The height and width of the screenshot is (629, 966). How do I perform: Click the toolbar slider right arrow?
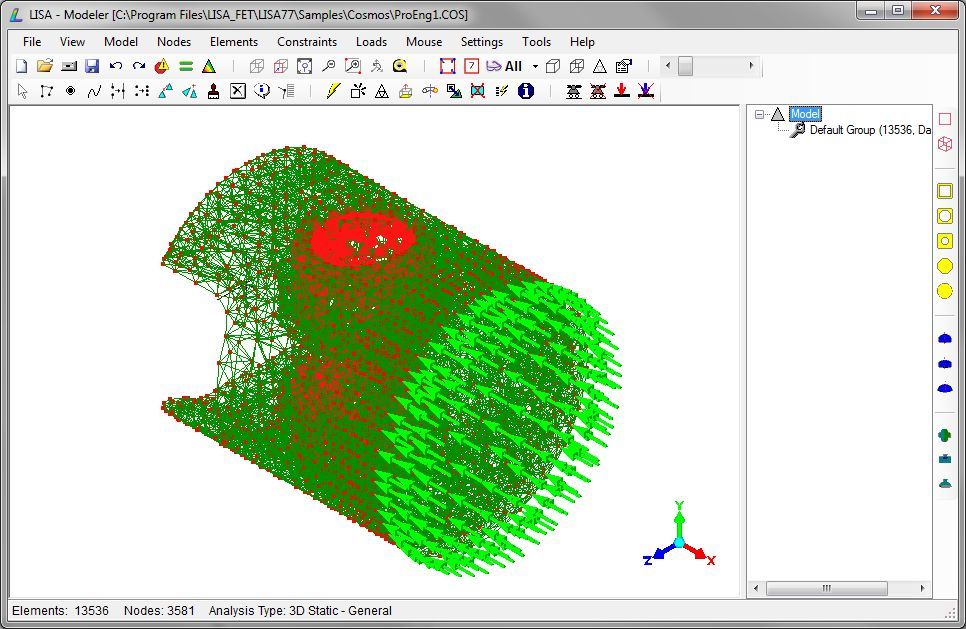tap(751, 65)
